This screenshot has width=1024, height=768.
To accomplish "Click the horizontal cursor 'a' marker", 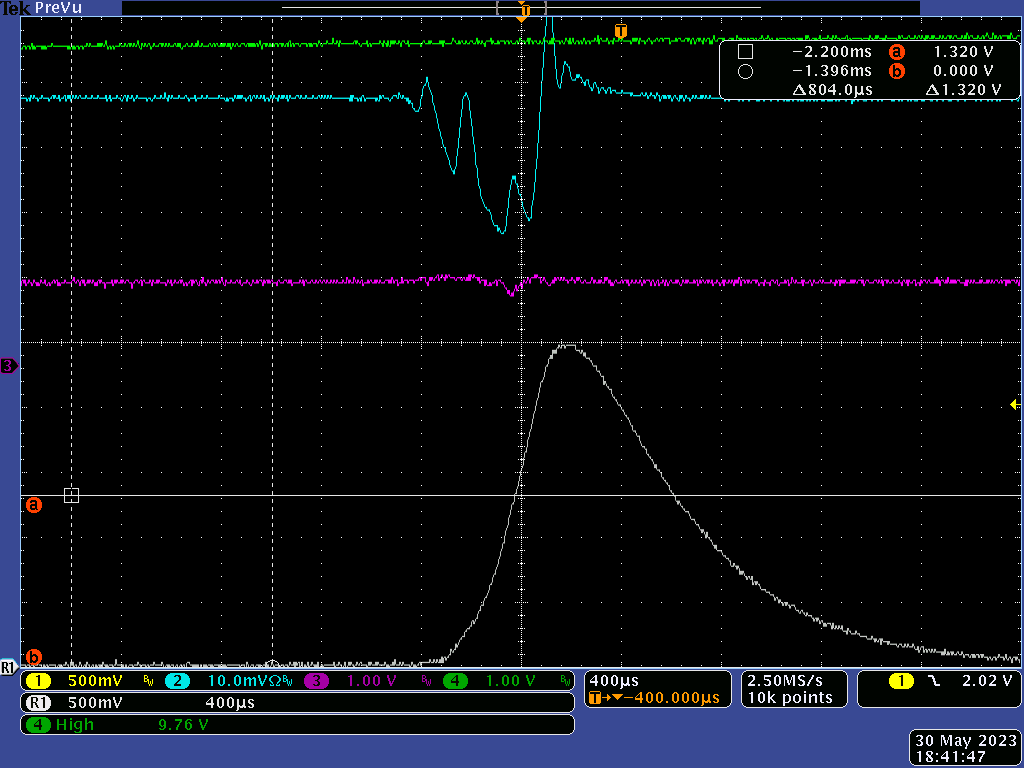I will (33, 506).
